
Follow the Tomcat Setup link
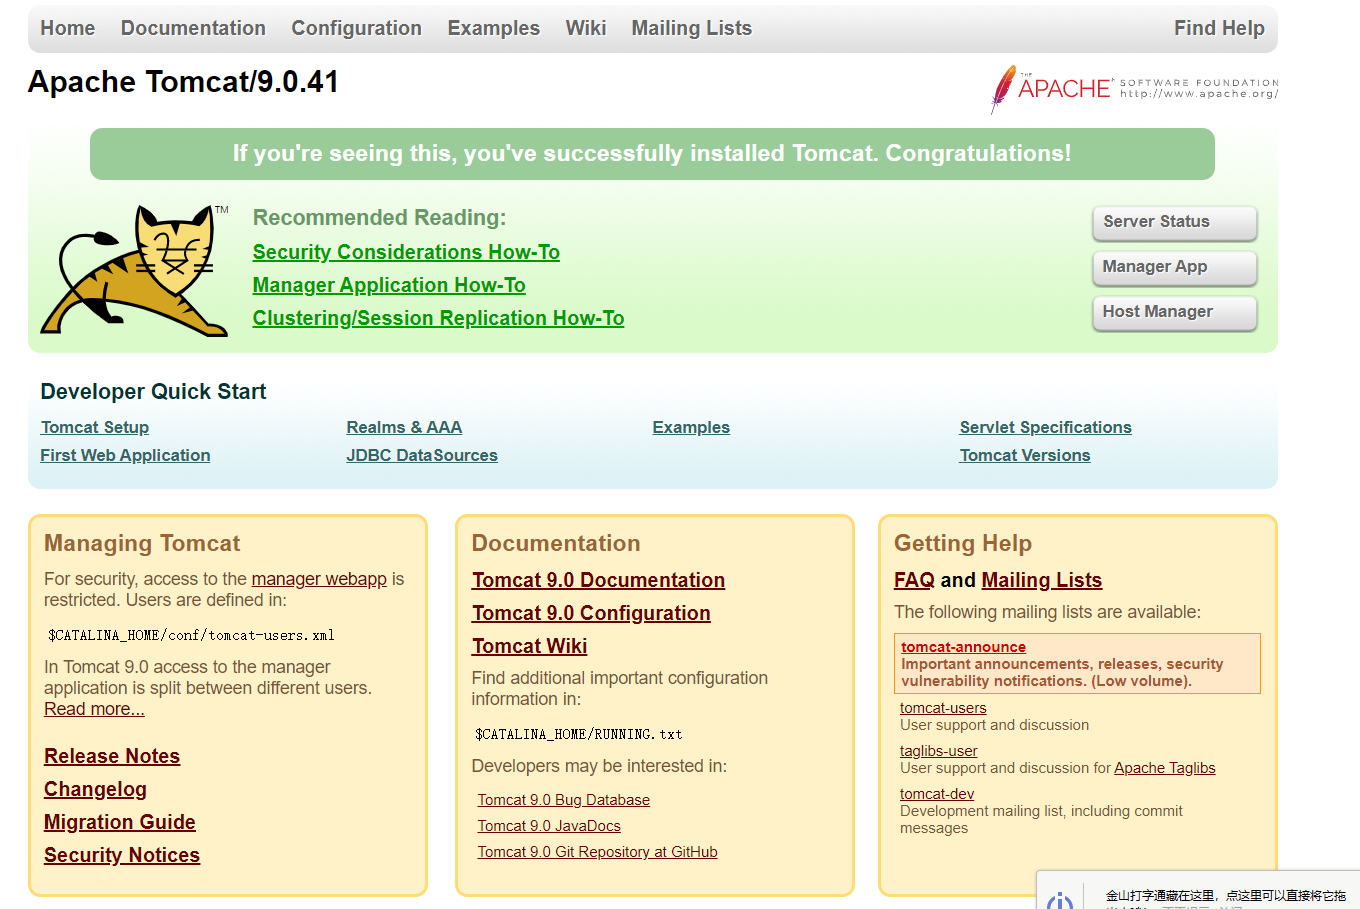95,427
